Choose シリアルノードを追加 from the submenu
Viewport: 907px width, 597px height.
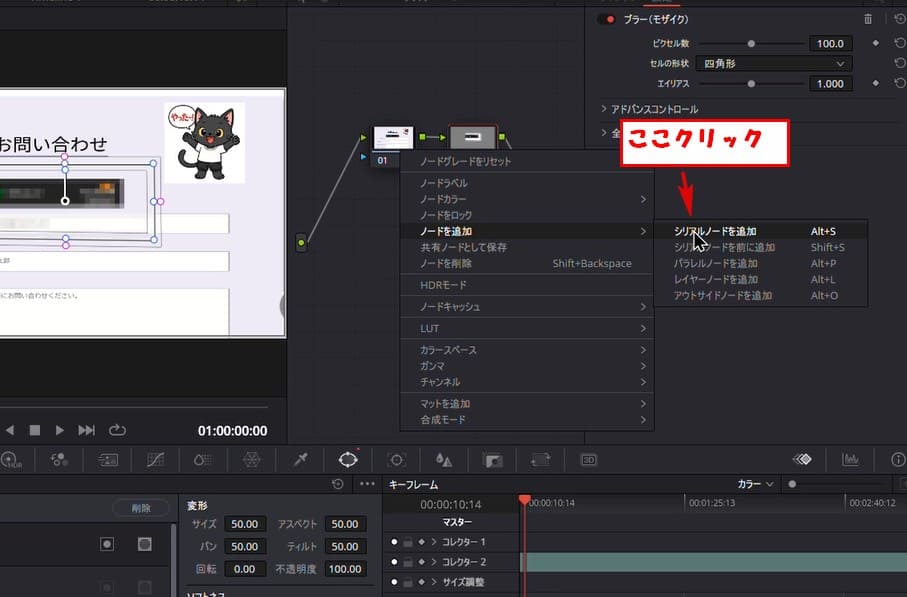[715, 231]
